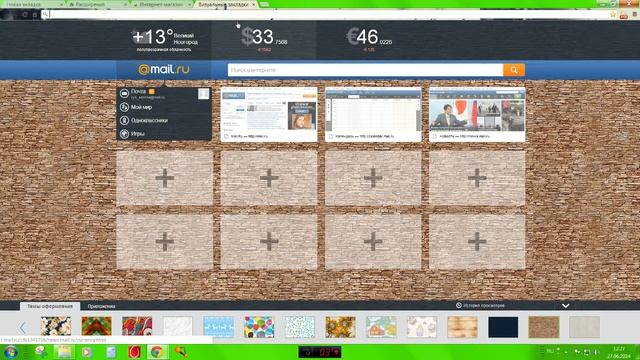The width and height of the screenshot is (640, 360).
Task: Click the orange search button on mail.ru bar
Action: (x=514, y=70)
